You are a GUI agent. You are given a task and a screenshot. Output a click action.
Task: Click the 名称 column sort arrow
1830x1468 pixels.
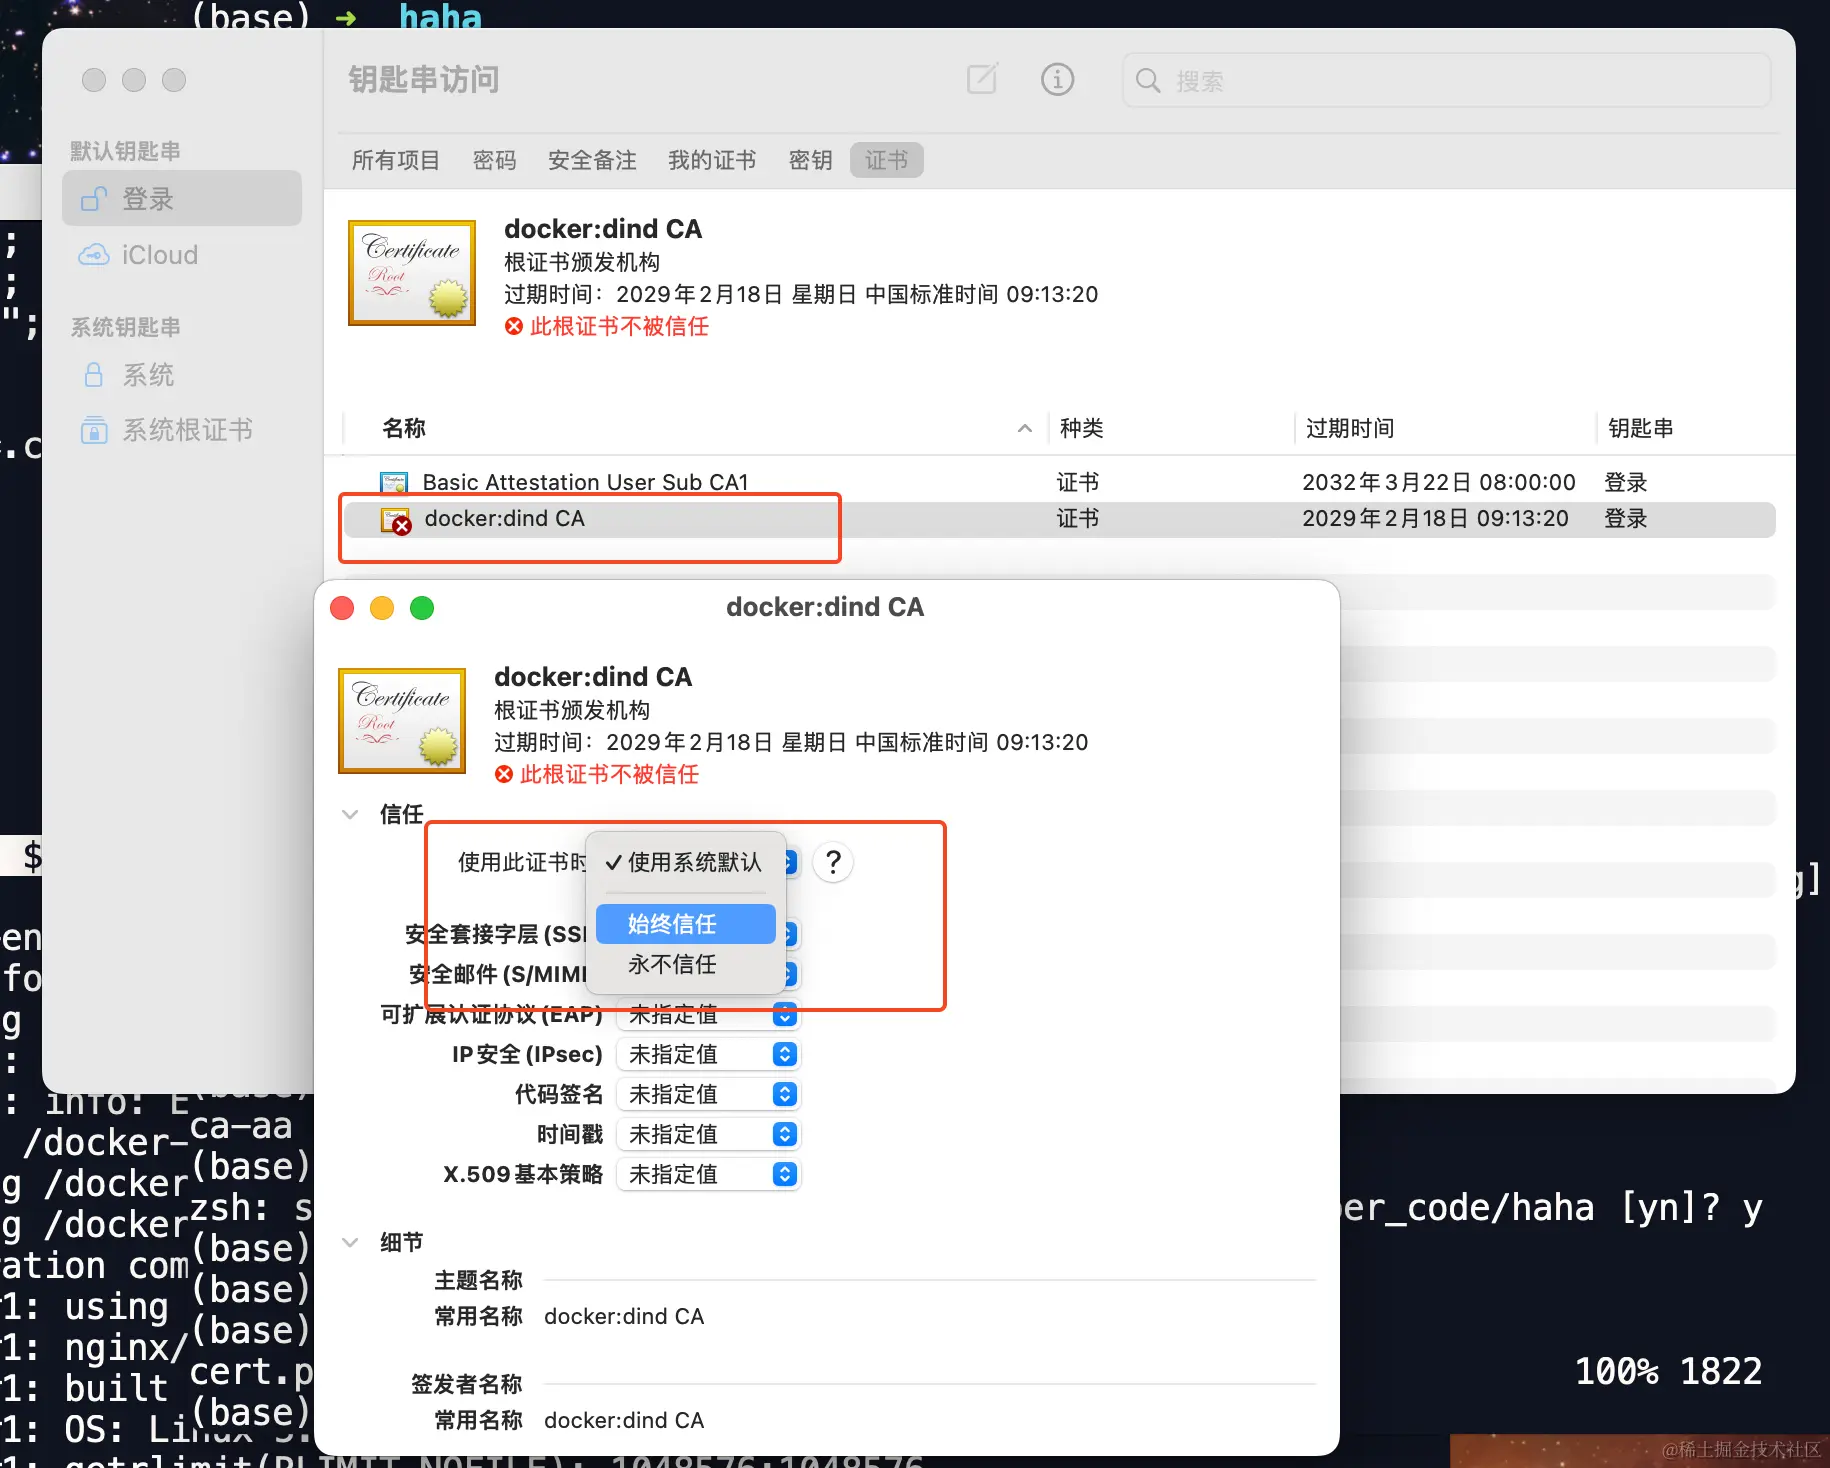click(1025, 429)
